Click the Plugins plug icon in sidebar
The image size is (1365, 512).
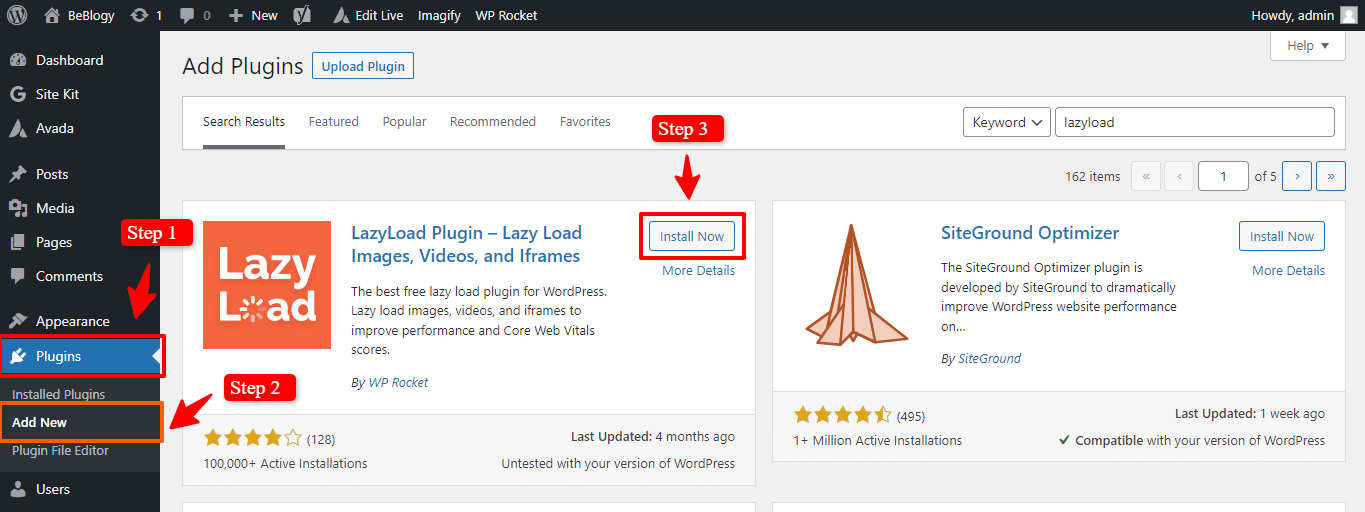coord(18,356)
